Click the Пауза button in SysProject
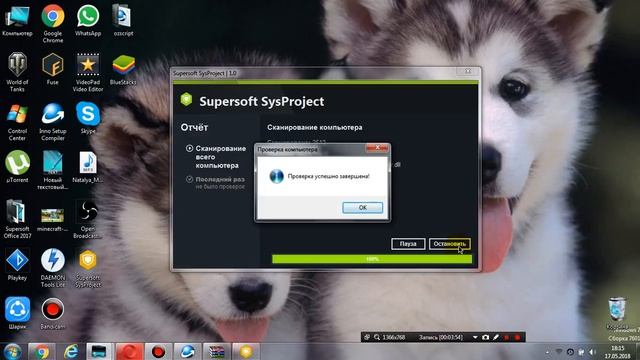 coord(408,244)
